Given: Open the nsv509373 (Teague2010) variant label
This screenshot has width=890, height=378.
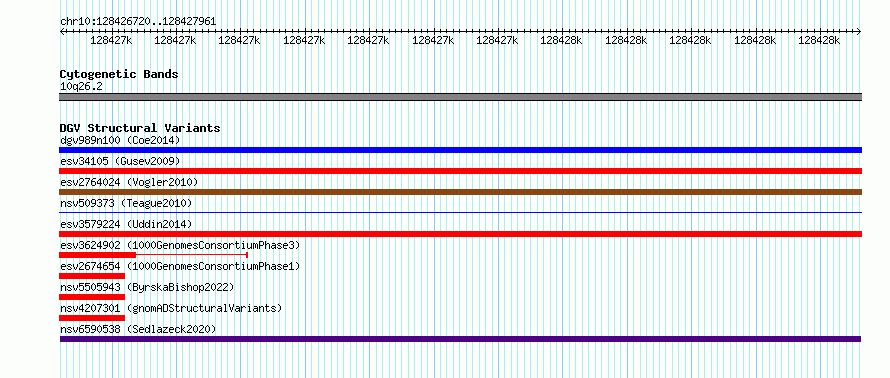Looking at the screenshot, I should pos(126,203).
